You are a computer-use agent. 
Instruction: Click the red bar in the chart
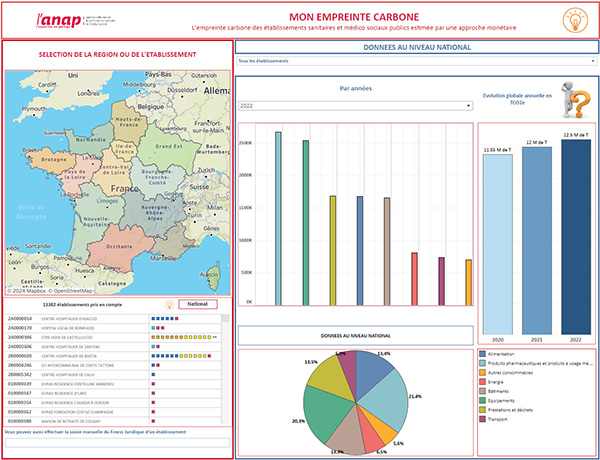[414, 279]
